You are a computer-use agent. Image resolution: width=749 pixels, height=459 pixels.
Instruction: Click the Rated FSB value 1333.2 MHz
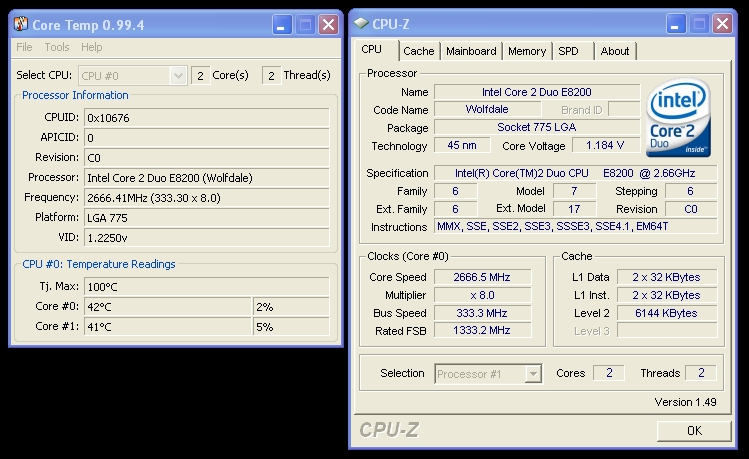click(x=482, y=330)
